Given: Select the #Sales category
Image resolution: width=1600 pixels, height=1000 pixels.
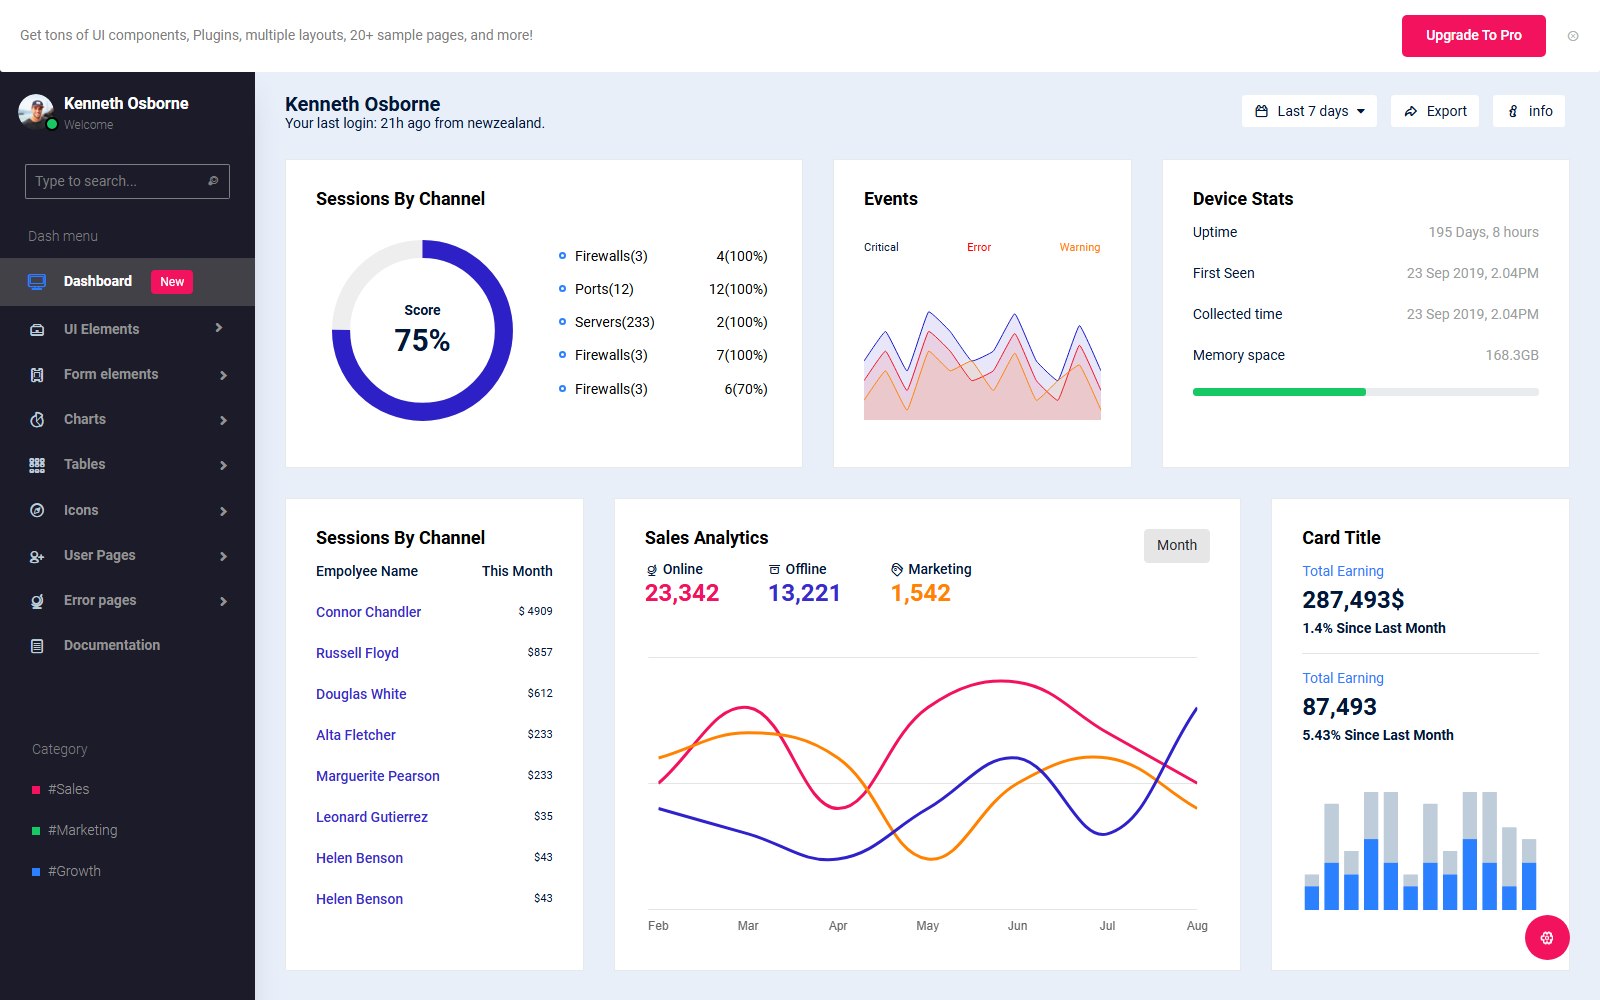Looking at the screenshot, I should coord(61,789).
